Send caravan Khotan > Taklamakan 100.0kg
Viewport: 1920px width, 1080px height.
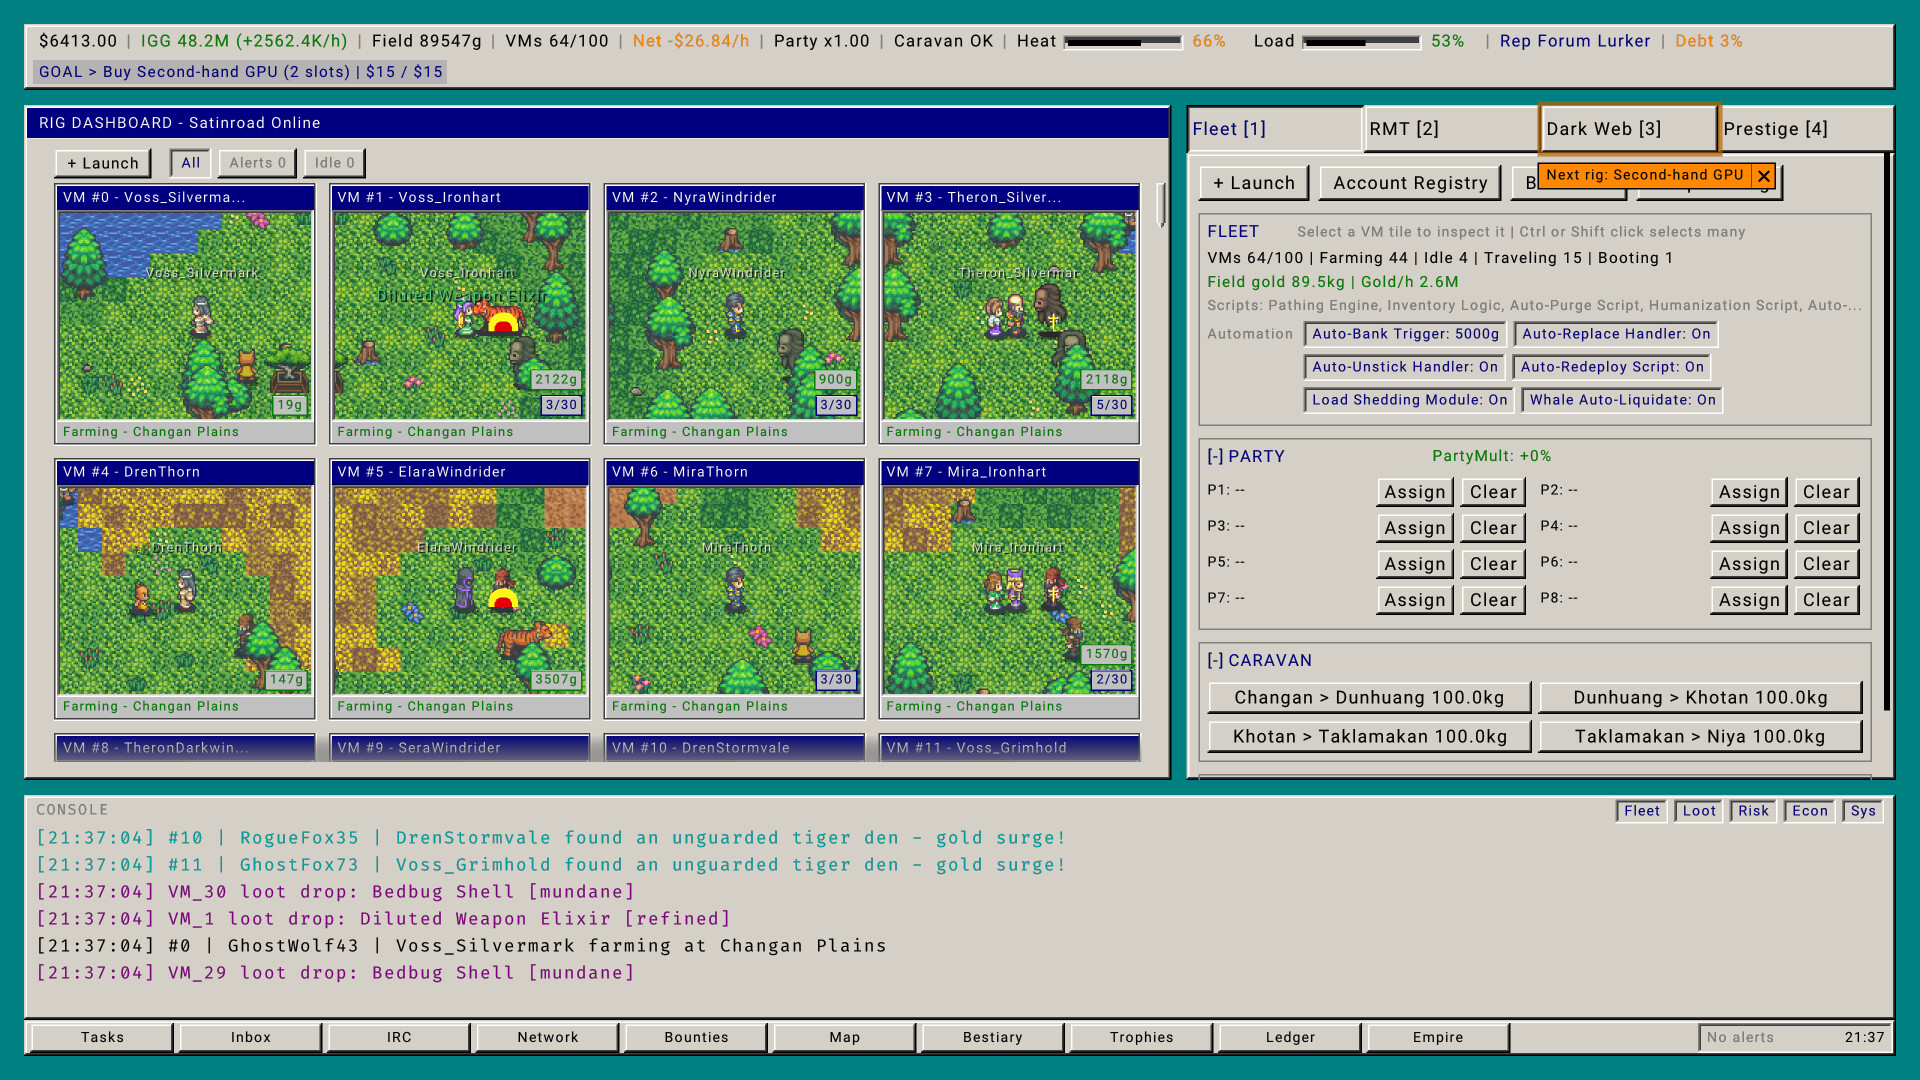(x=1369, y=737)
